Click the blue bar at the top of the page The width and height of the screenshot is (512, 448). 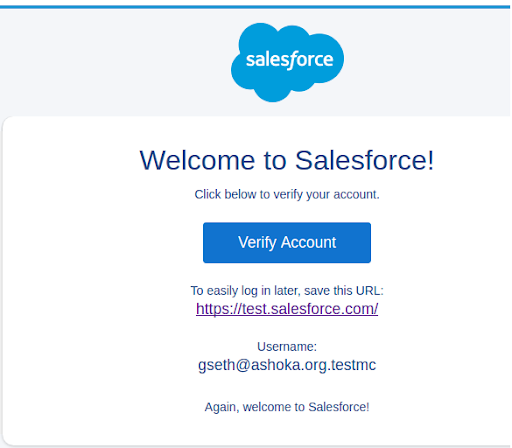pos(255,7)
